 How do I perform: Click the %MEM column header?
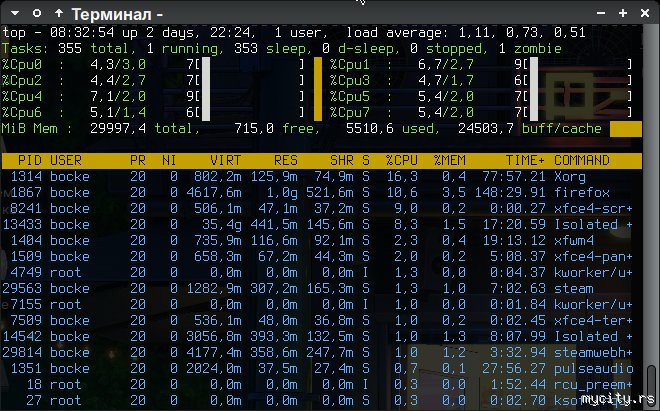[x=450, y=160]
